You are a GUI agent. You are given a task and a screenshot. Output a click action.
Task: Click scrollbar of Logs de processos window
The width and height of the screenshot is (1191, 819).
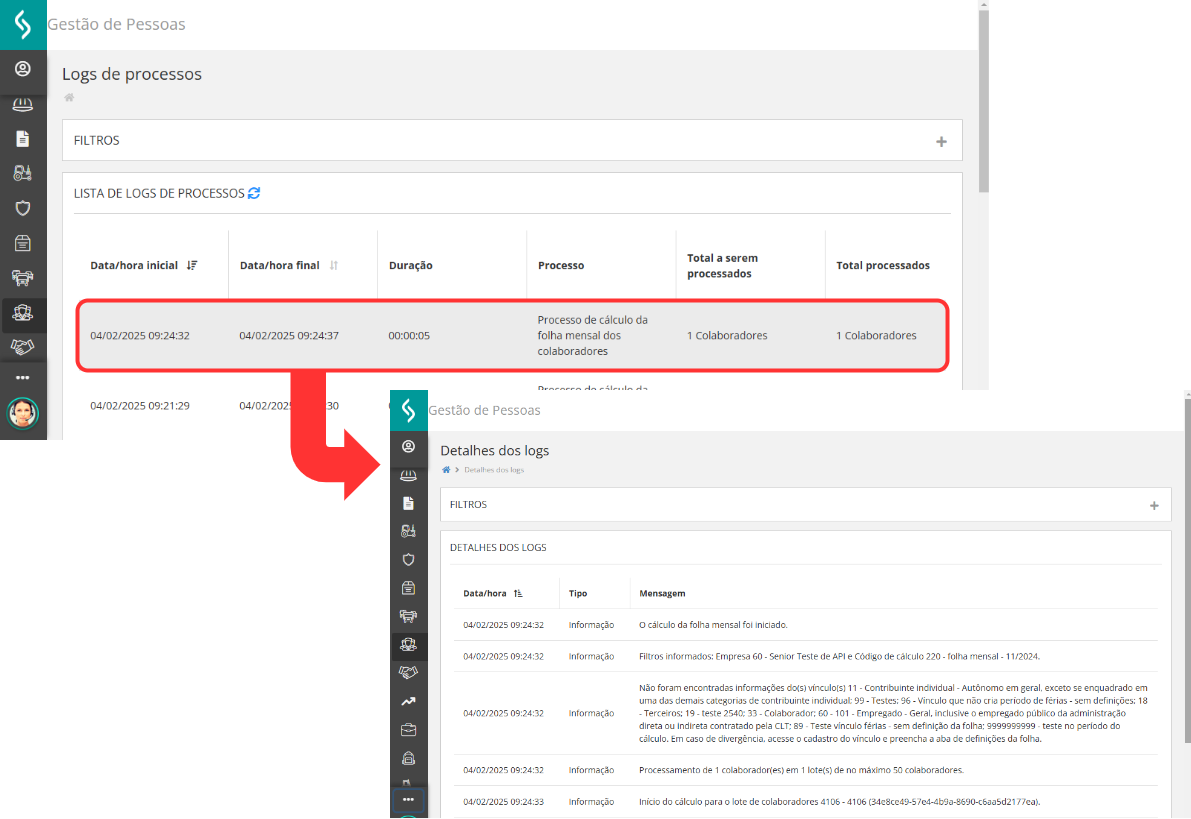(x=984, y=101)
